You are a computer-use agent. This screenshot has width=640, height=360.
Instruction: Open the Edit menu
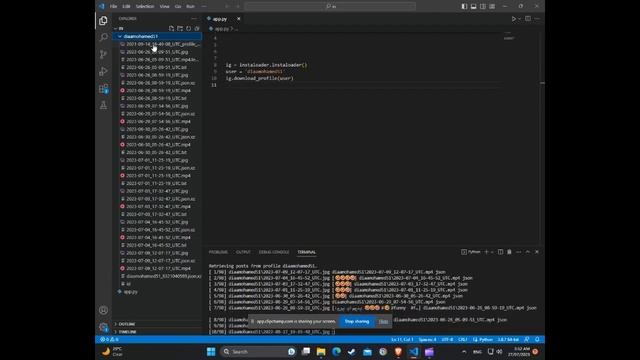click(127, 6)
